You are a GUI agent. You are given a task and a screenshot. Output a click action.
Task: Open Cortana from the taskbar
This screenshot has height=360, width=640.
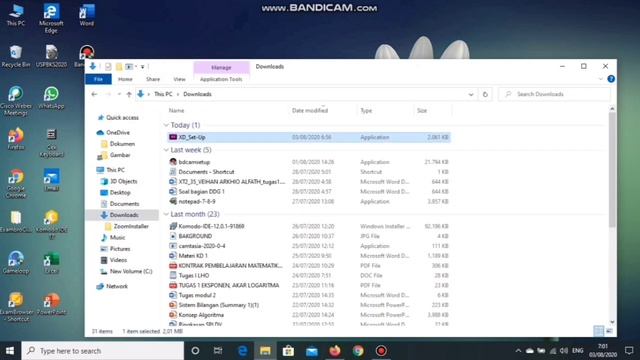click(196, 351)
